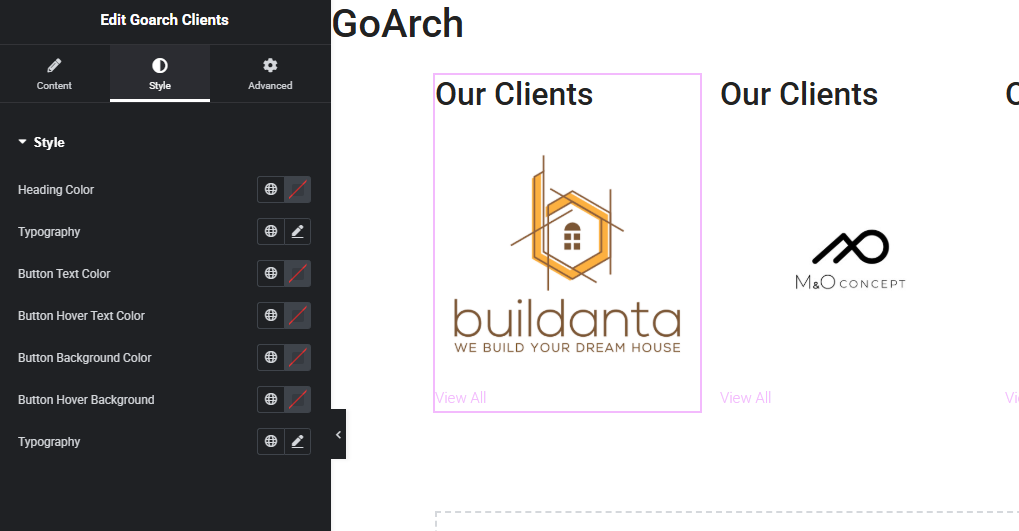The width and height of the screenshot is (1019, 531).
Task: Click View All link under buildanta
Action: [461, 398]
